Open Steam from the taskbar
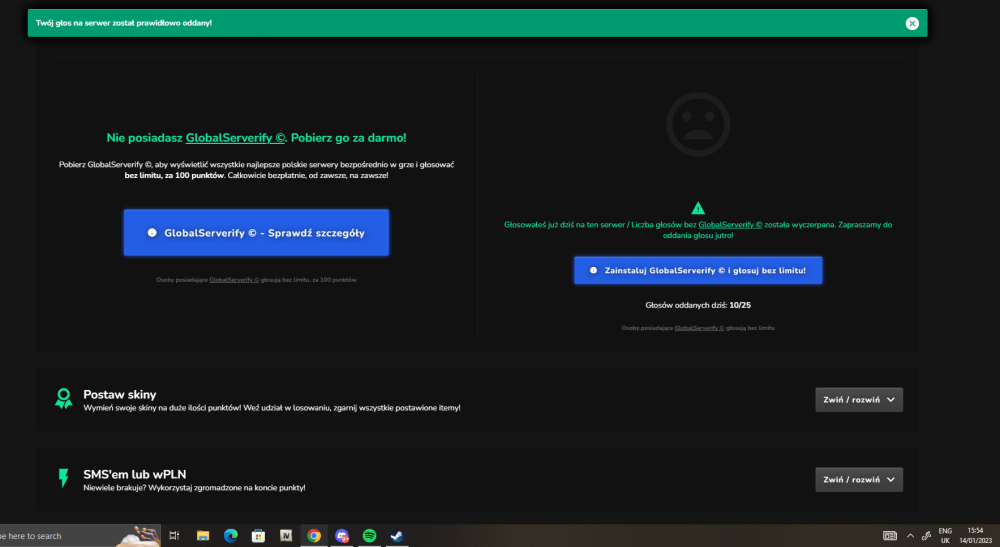This screenshot has height=547, width=1000. click(x=397, y=536)
